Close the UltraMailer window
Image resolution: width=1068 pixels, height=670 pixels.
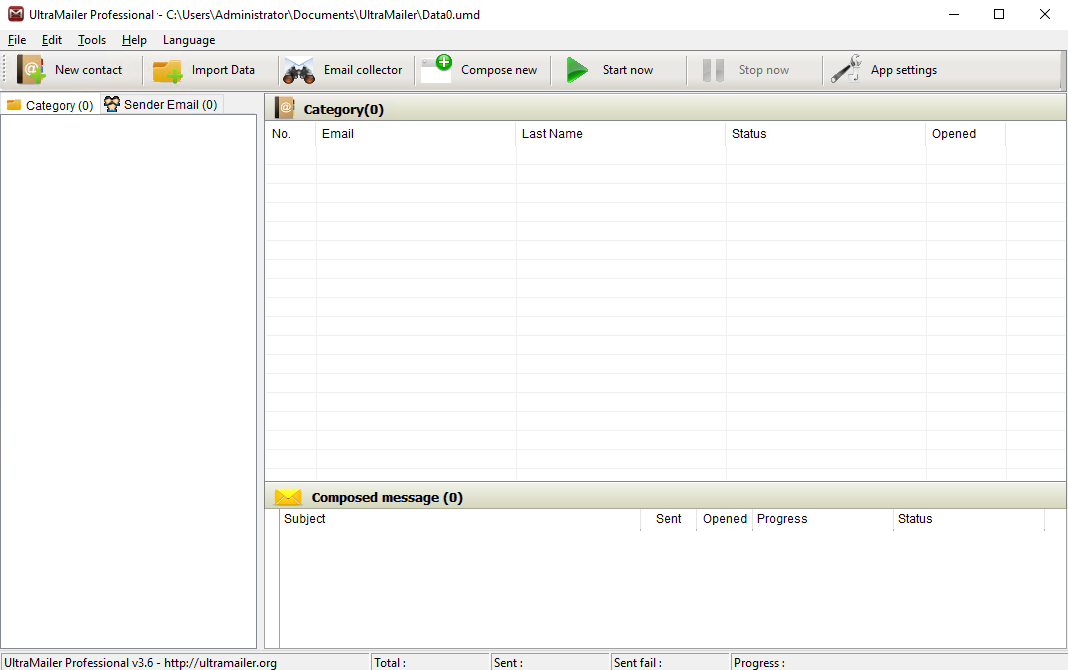coord(1044,14)
